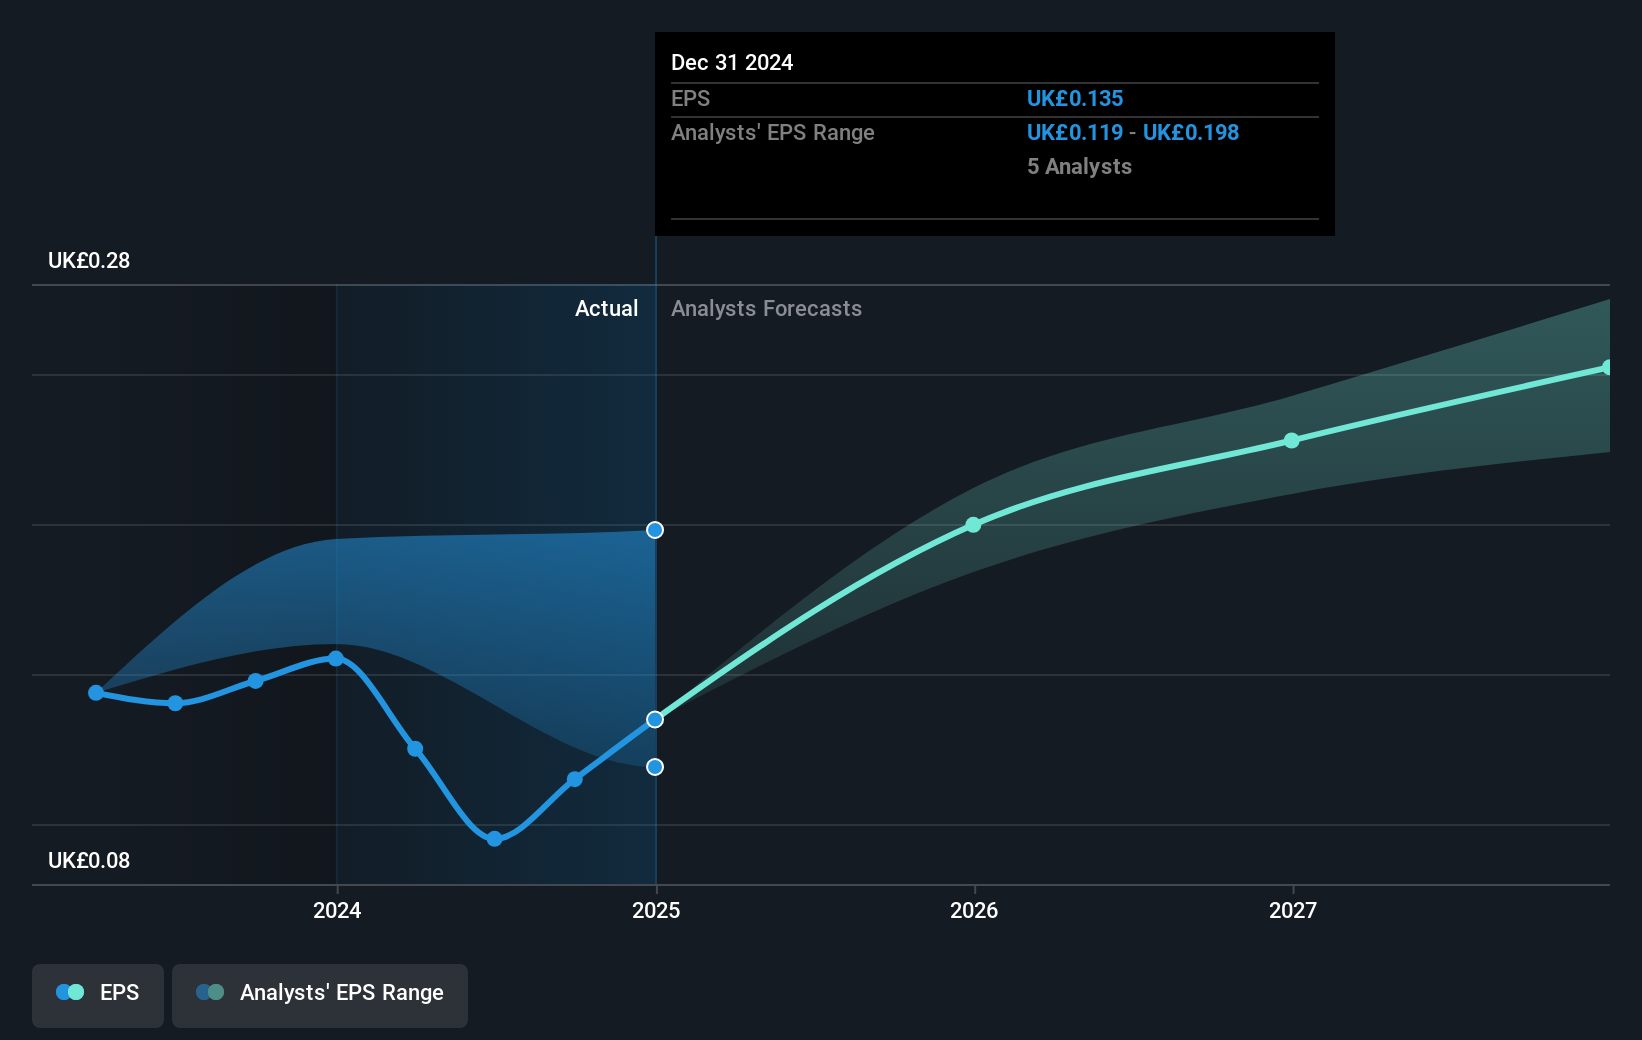Select the Dec 31 2024 EPS data point

point(654,718)
